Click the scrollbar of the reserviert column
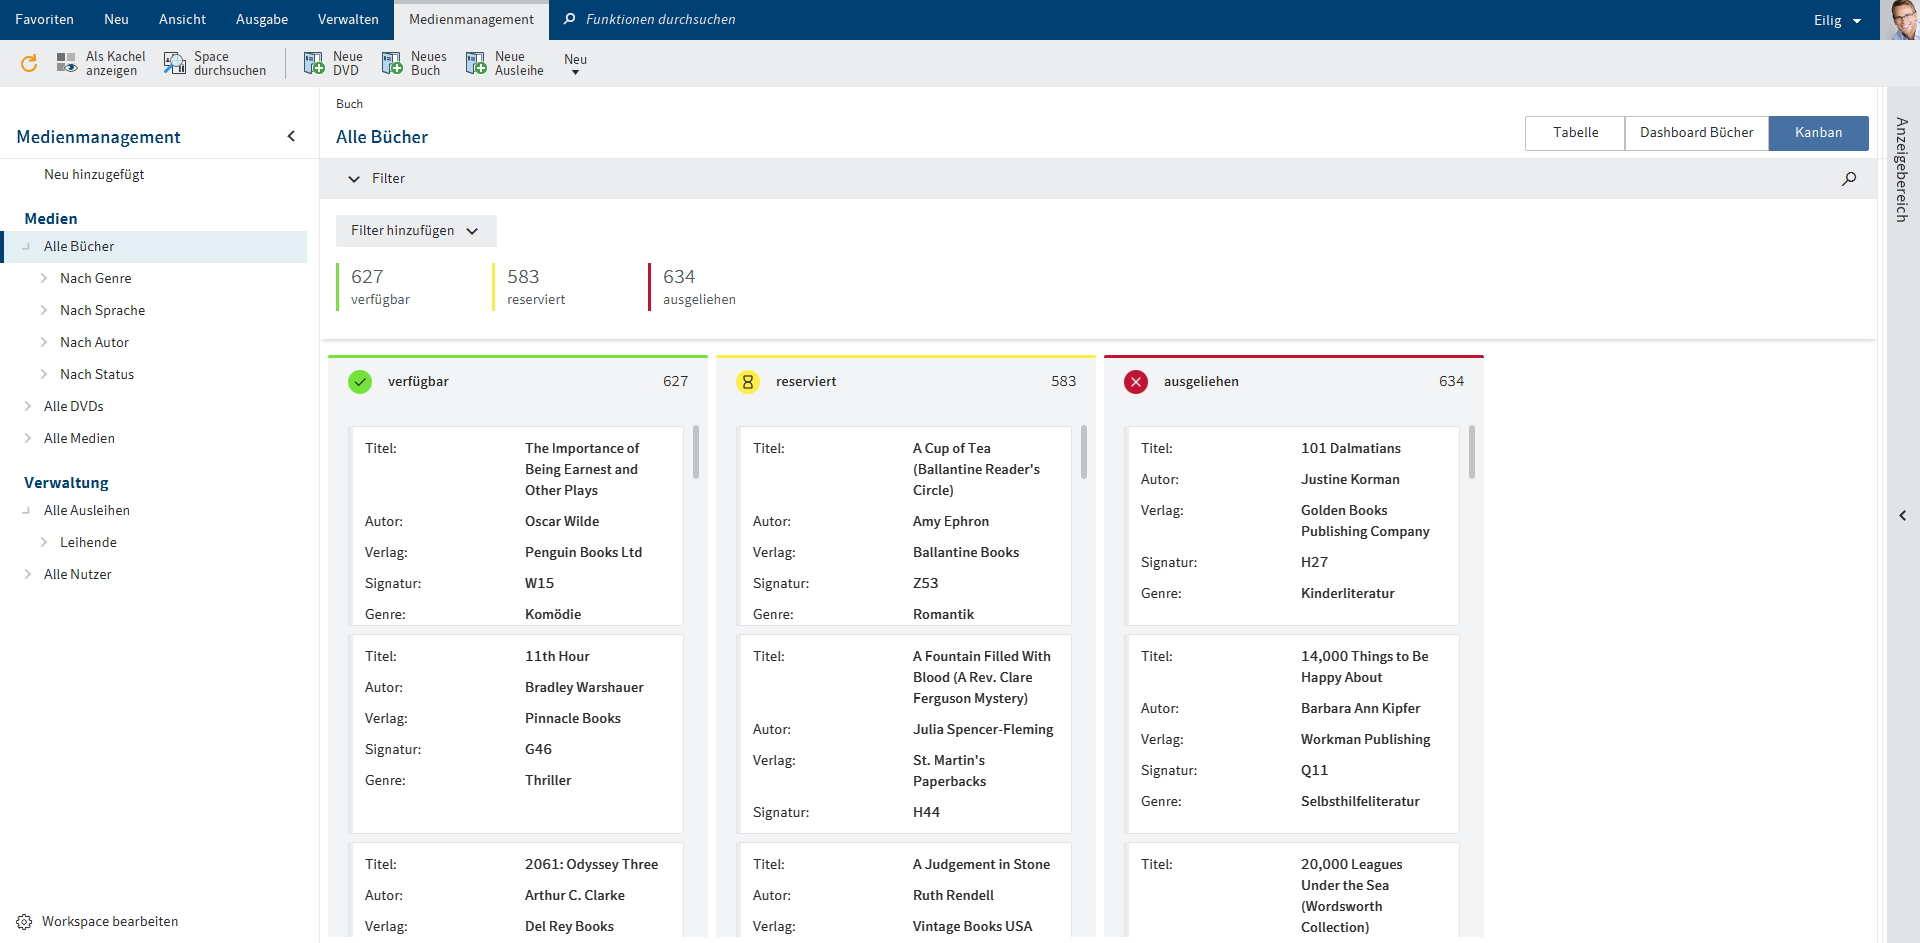This screenshot has width=1920, height=943. pyautogui.click(x=1083, y=452)
